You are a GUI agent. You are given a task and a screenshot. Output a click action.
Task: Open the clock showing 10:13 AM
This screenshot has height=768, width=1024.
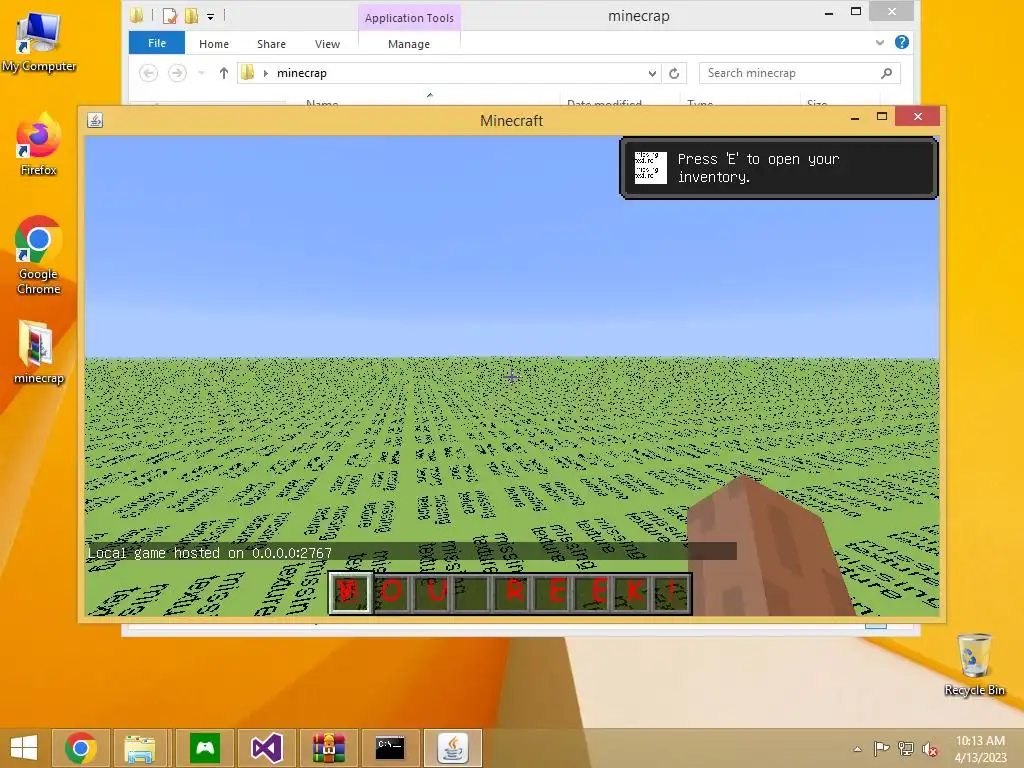[x=980, y=749]
